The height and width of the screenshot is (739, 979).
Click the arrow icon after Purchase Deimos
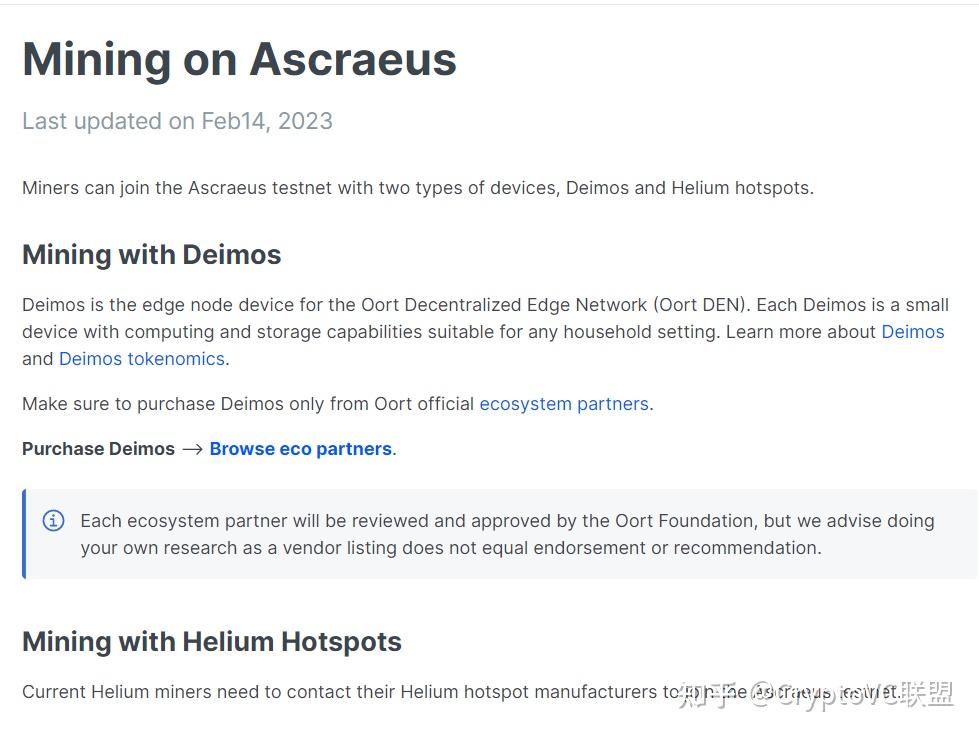192,449
